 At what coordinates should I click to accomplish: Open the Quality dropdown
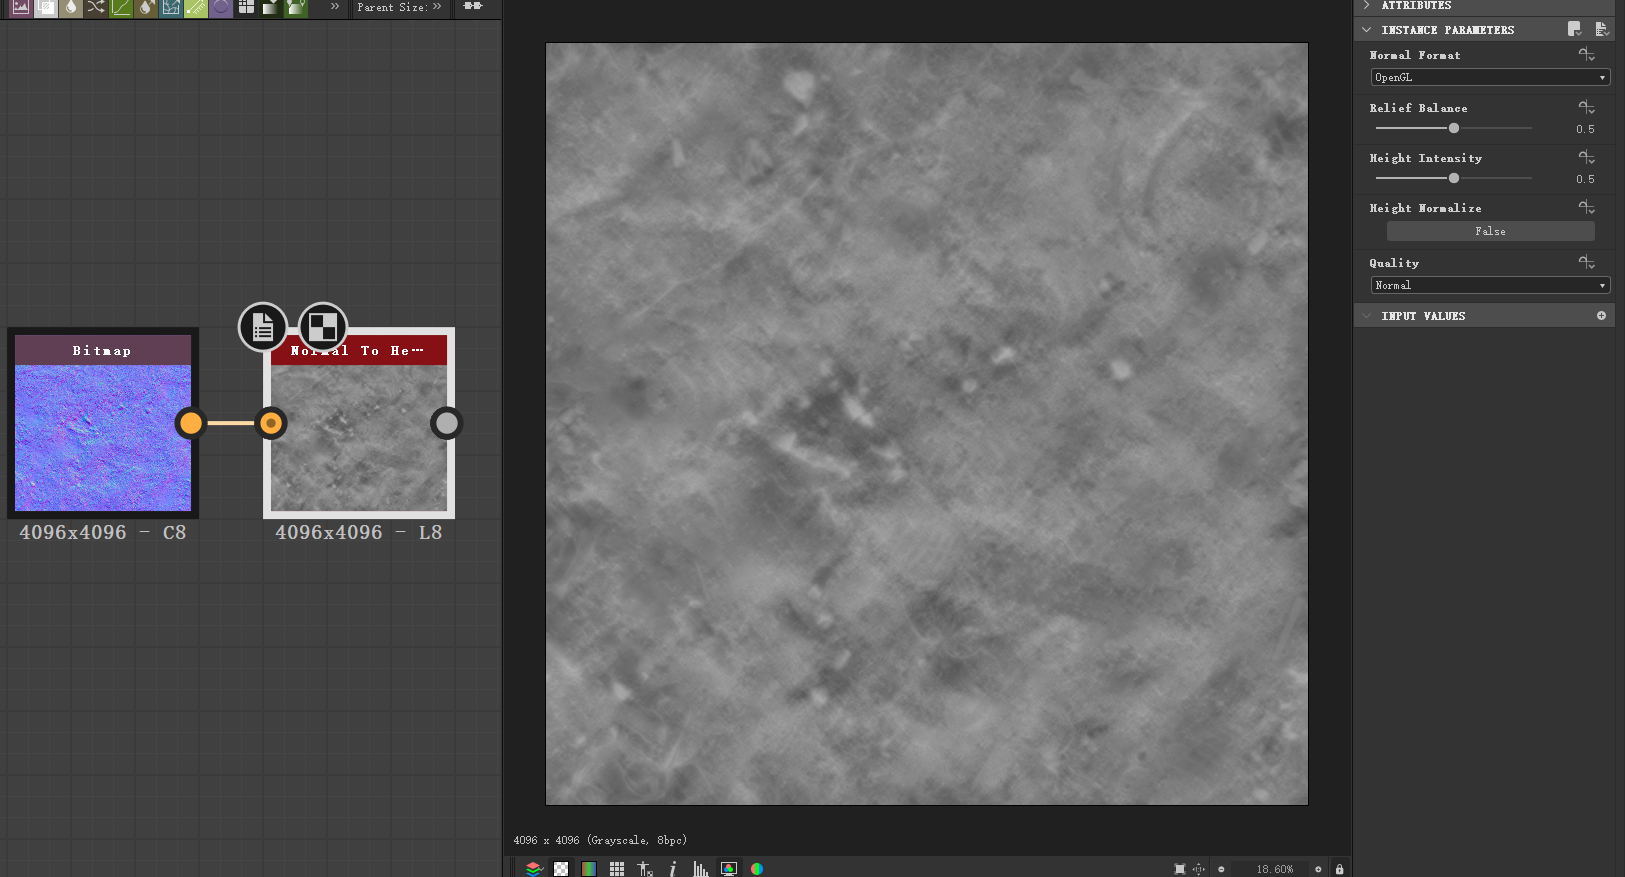point(1490,285)
